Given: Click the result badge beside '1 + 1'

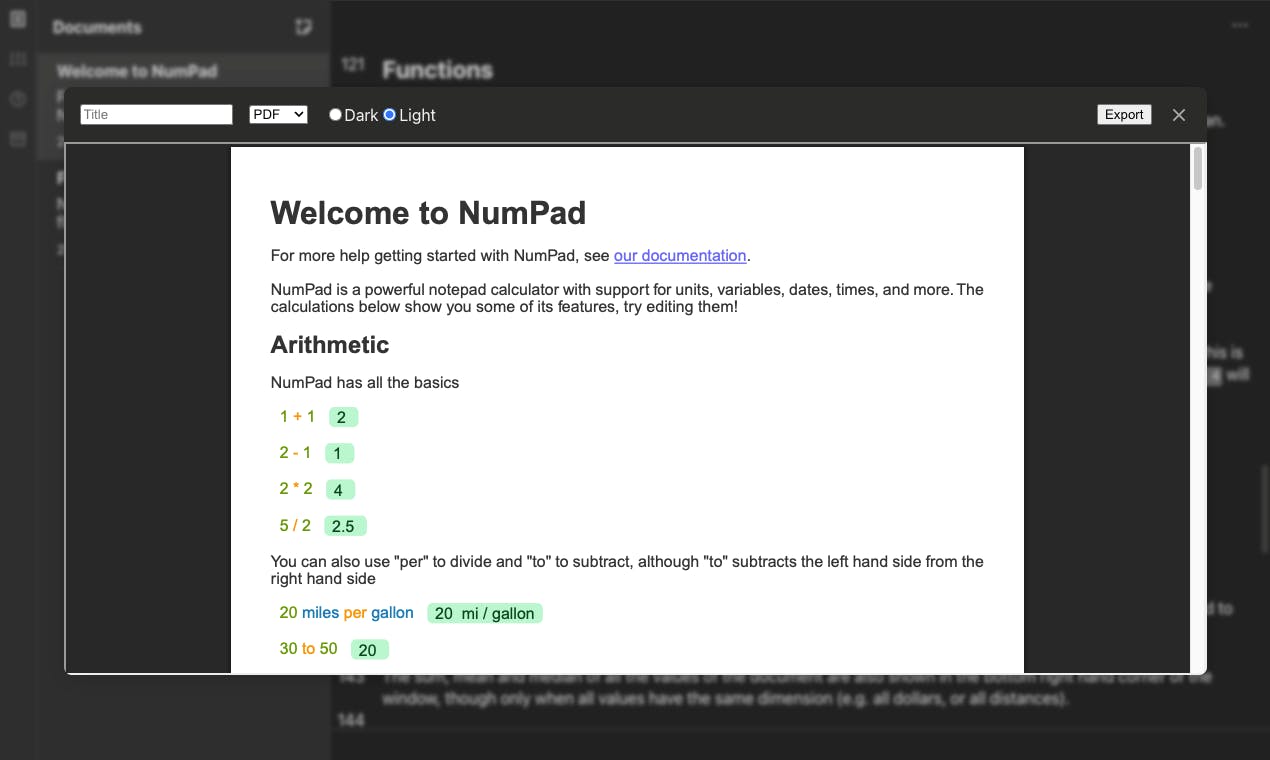Looking at the screenshot, I should pyautogui.click(x=343, y=417).
